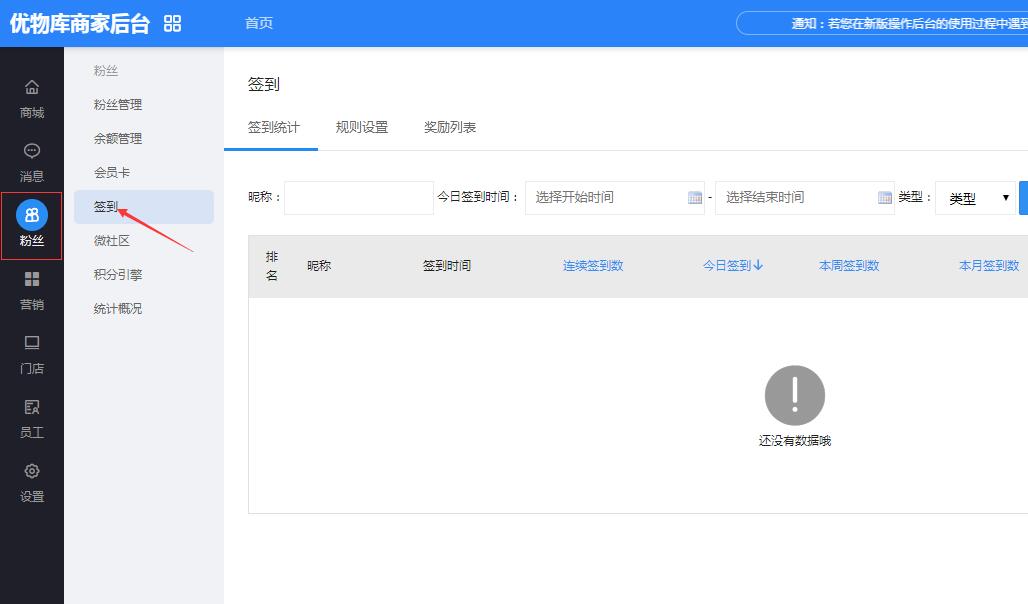
Task: Expand the 类型 type dropdown
Action: click(975, 198)
